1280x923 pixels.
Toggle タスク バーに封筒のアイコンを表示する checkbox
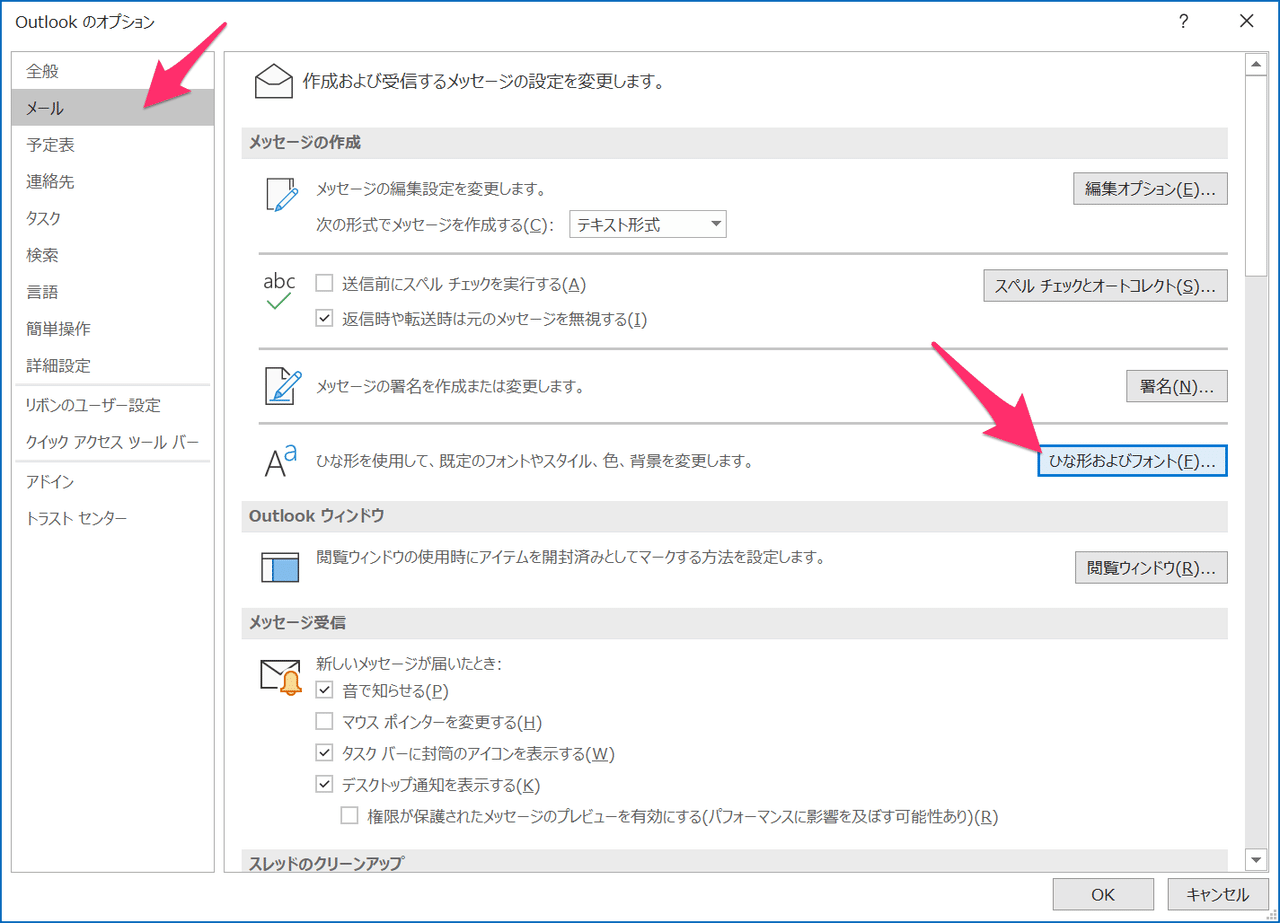pyautogui.click(x=324, y=753)
